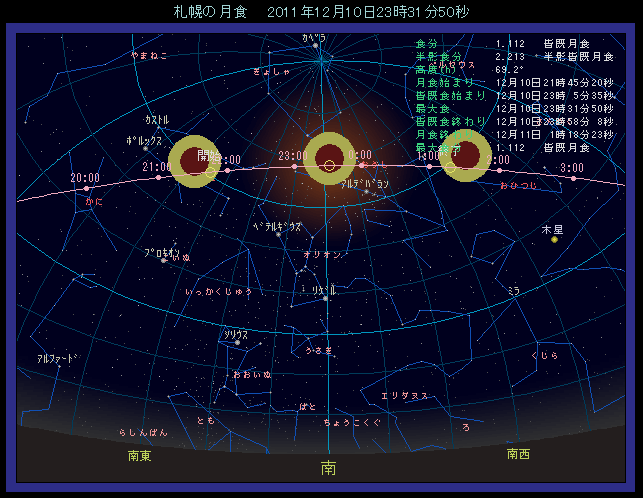Screen dimensions: 643x498
Task: Select the やまねこ constellation label
Action: pyautogui.click(x=149, y=56)
